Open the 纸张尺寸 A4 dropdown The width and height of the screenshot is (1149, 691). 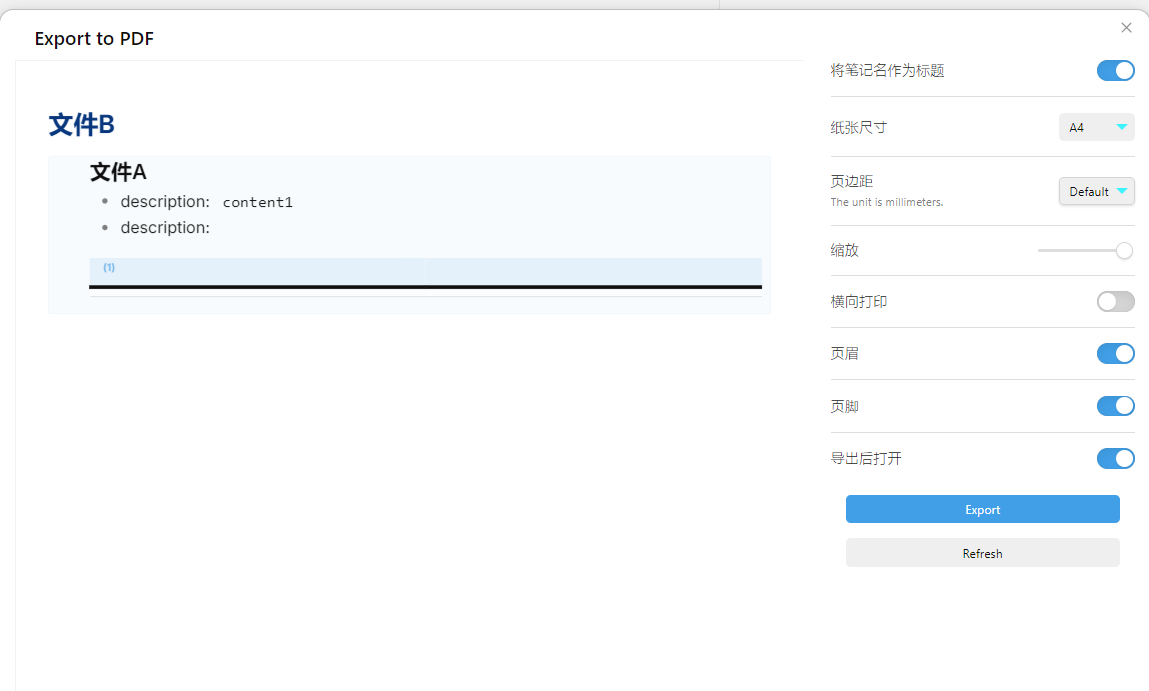coord(1096,127)
